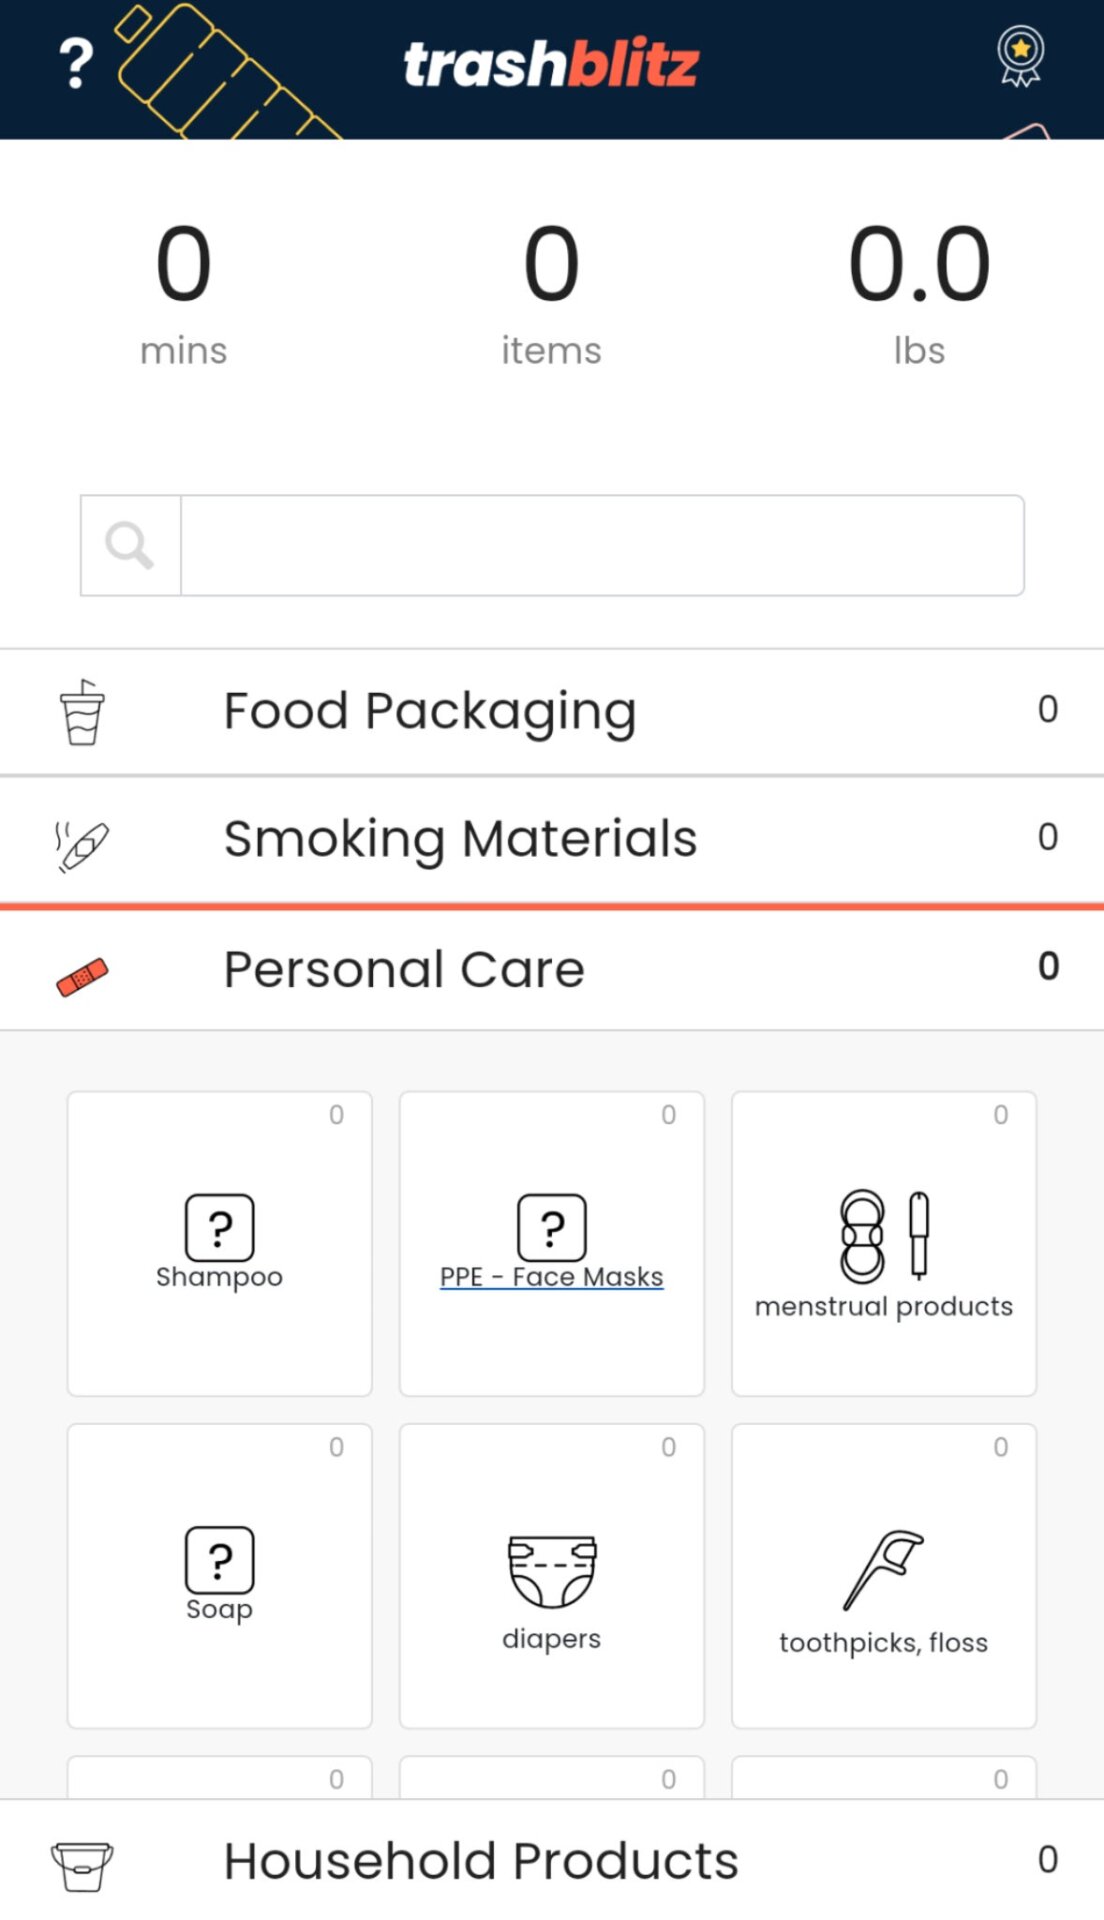Tap the award ribbon badge icon
Image resolution: width=1104 pixels, height=1920 pixels.
click(x=1020, y=56)
